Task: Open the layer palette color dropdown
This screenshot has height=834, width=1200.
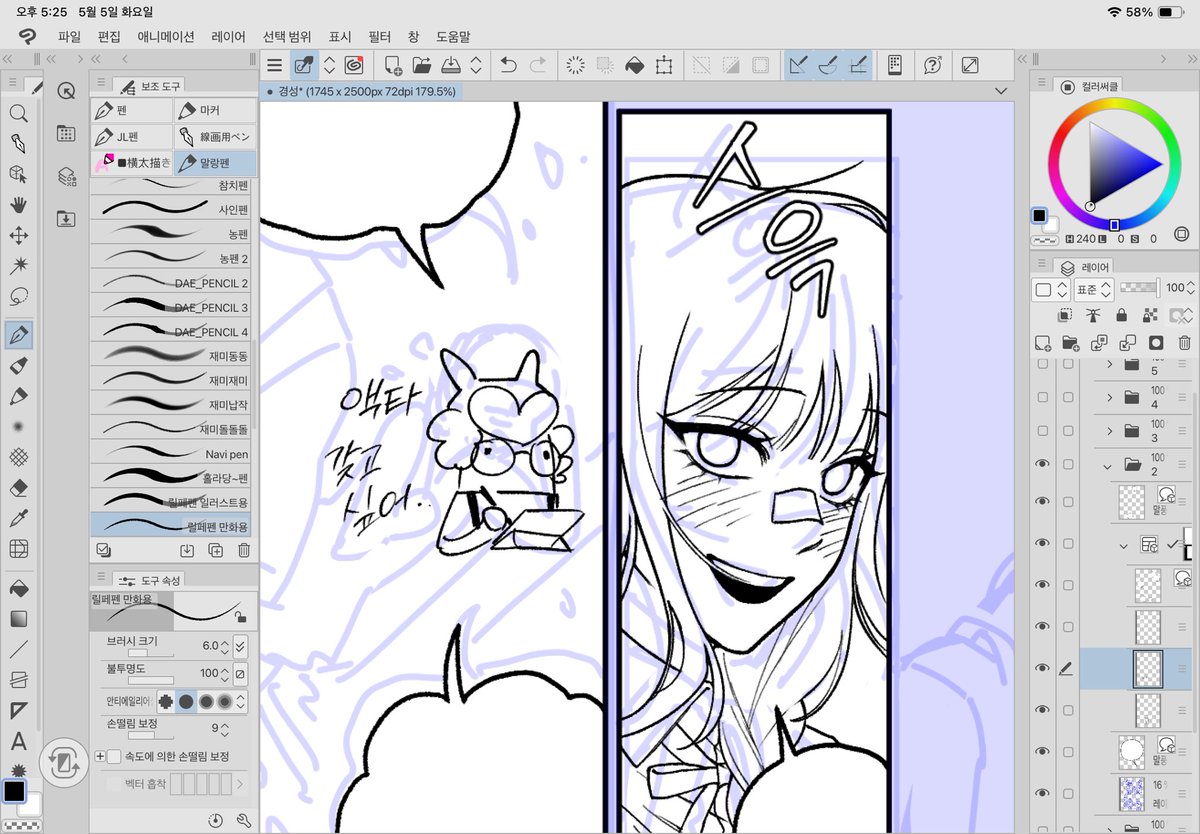Action: 1049,289
